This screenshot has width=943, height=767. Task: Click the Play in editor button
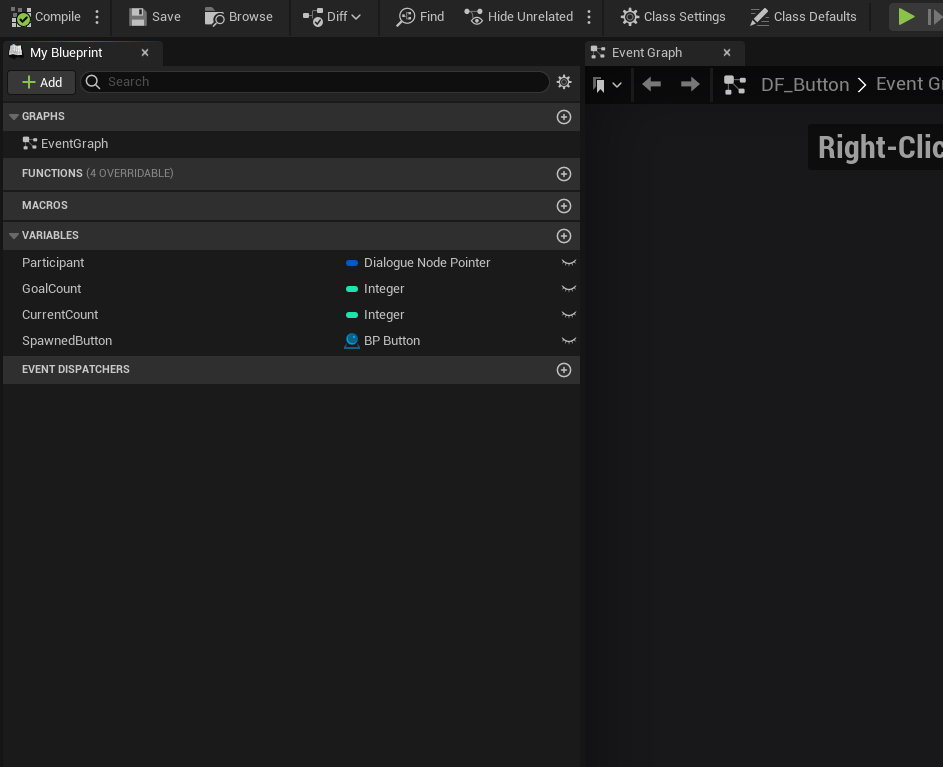906,17
